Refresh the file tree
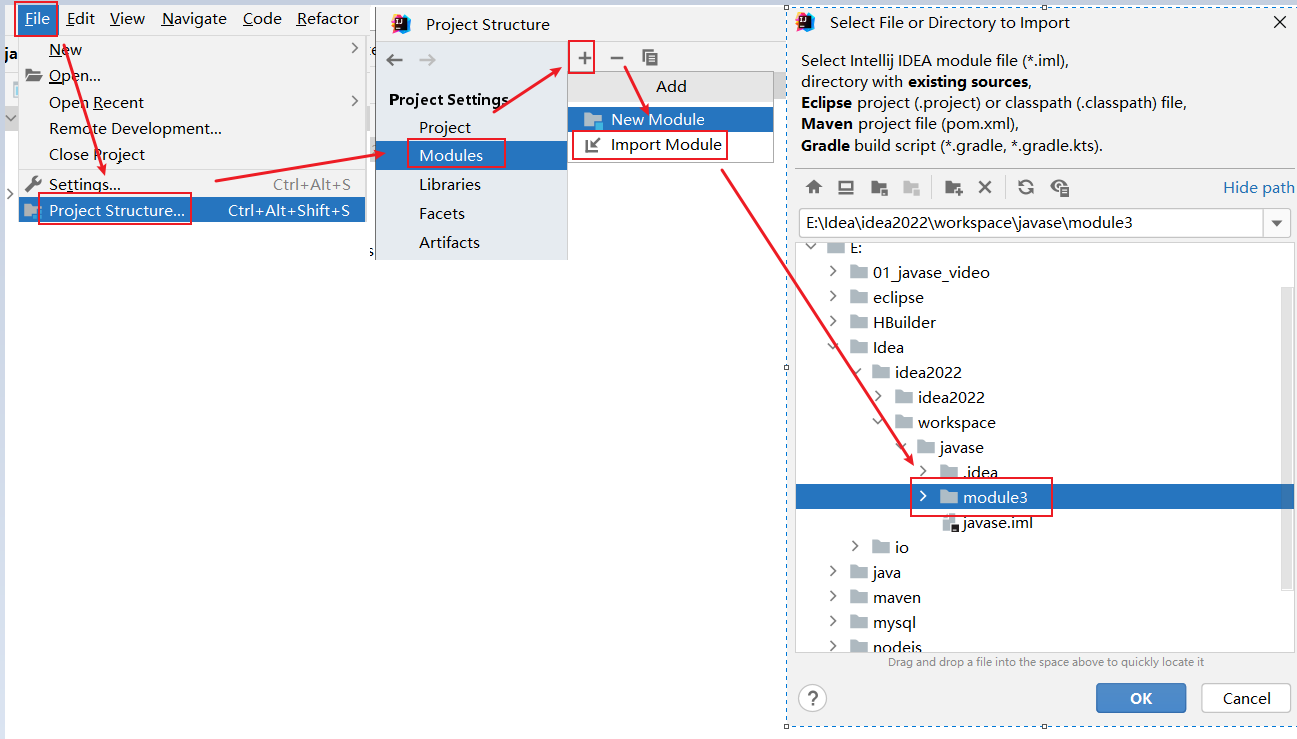Viewport: 1297px width, 739px height. pos(1026,187)
